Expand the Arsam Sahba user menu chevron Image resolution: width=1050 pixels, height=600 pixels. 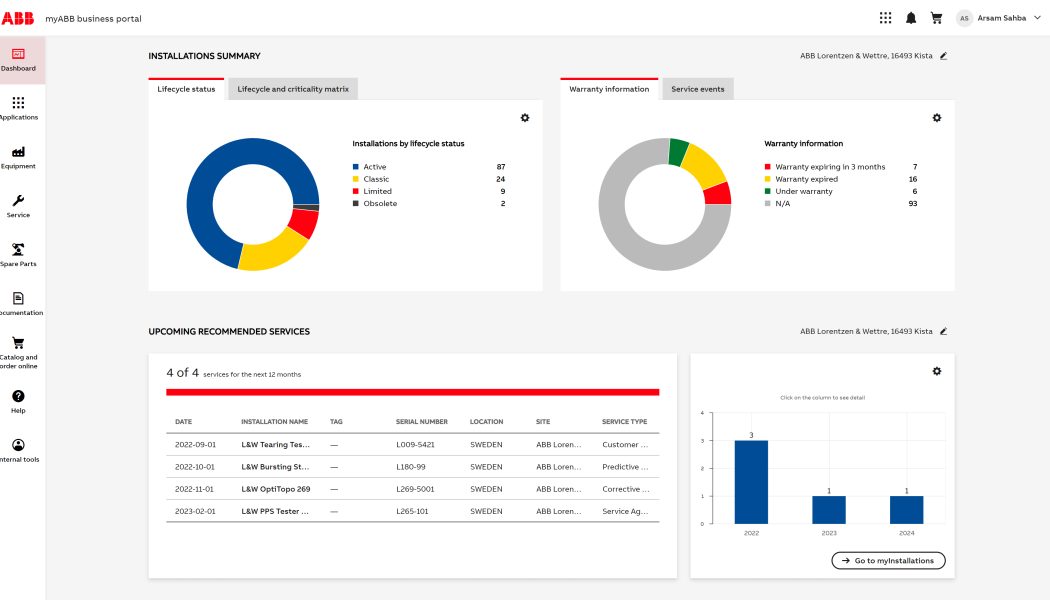click(1037, 18)
